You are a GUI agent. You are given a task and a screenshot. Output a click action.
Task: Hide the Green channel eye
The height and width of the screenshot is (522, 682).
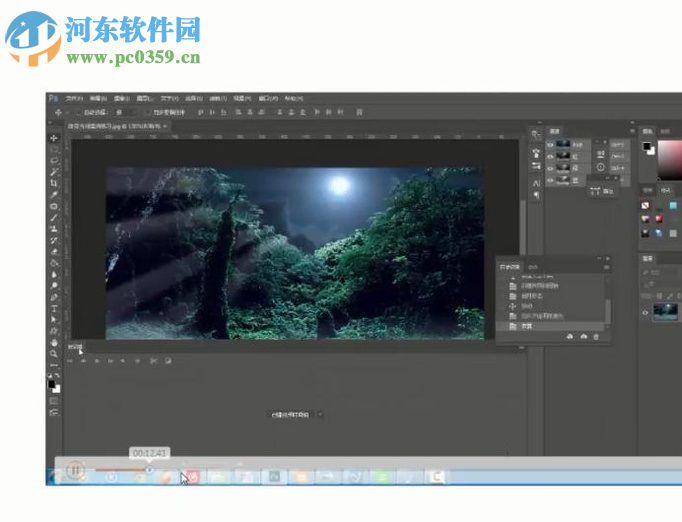click(x=550, y=168)
